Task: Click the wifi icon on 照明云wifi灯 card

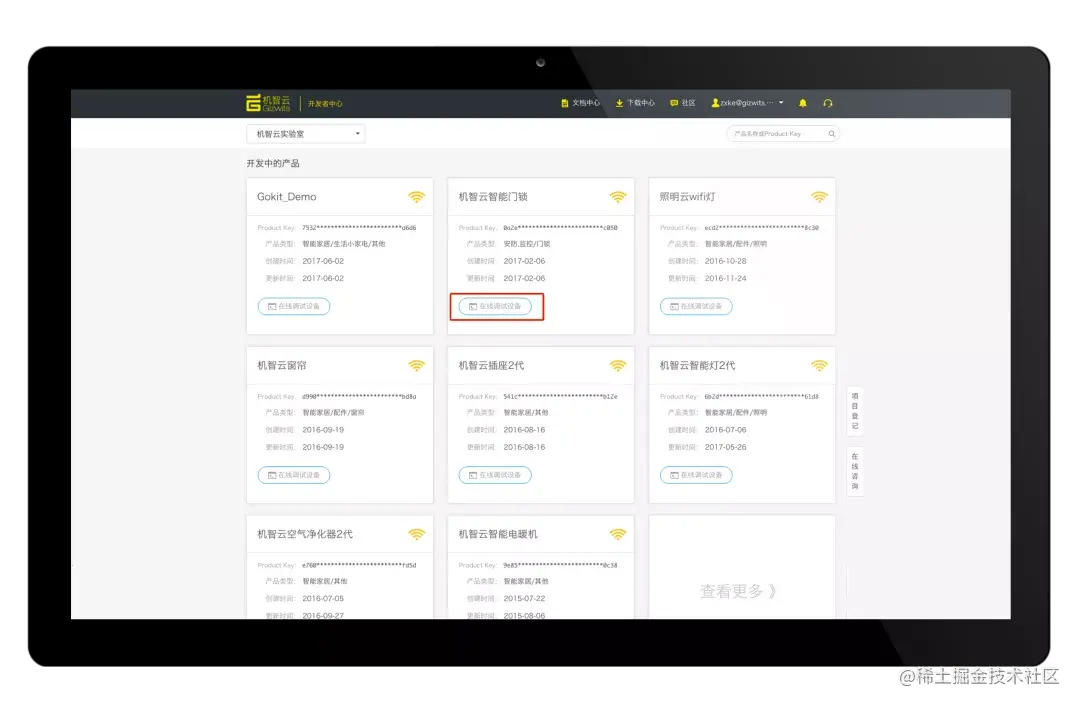Action: [819, 197]
